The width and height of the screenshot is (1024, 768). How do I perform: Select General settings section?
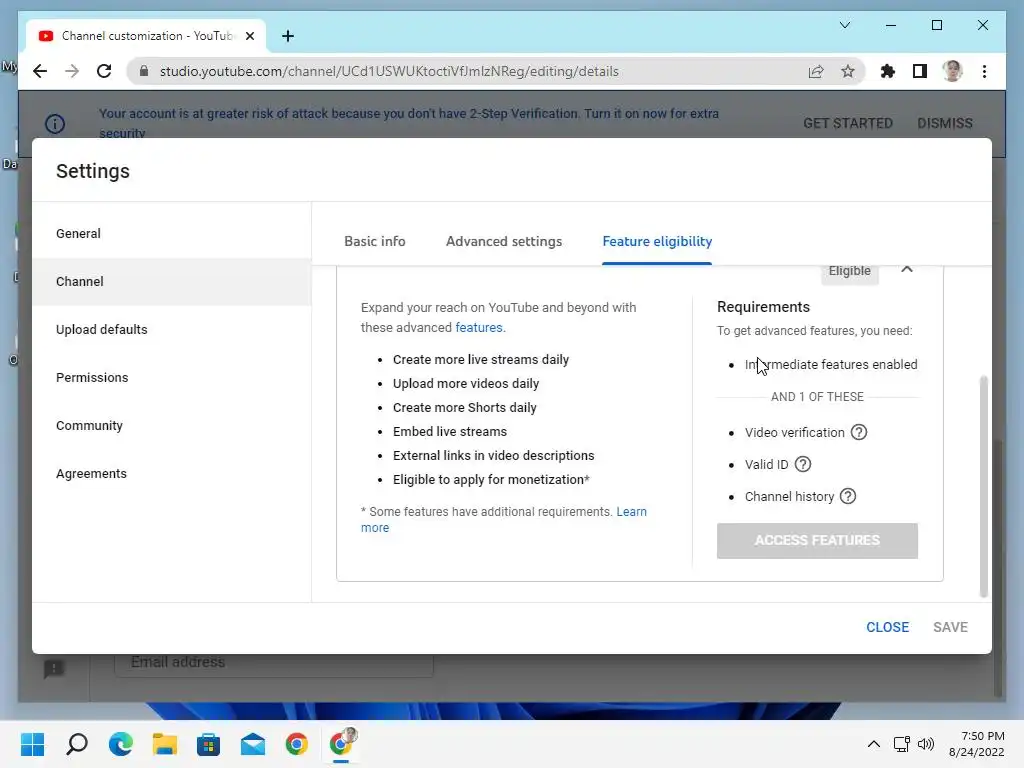(x=172, y=234)
